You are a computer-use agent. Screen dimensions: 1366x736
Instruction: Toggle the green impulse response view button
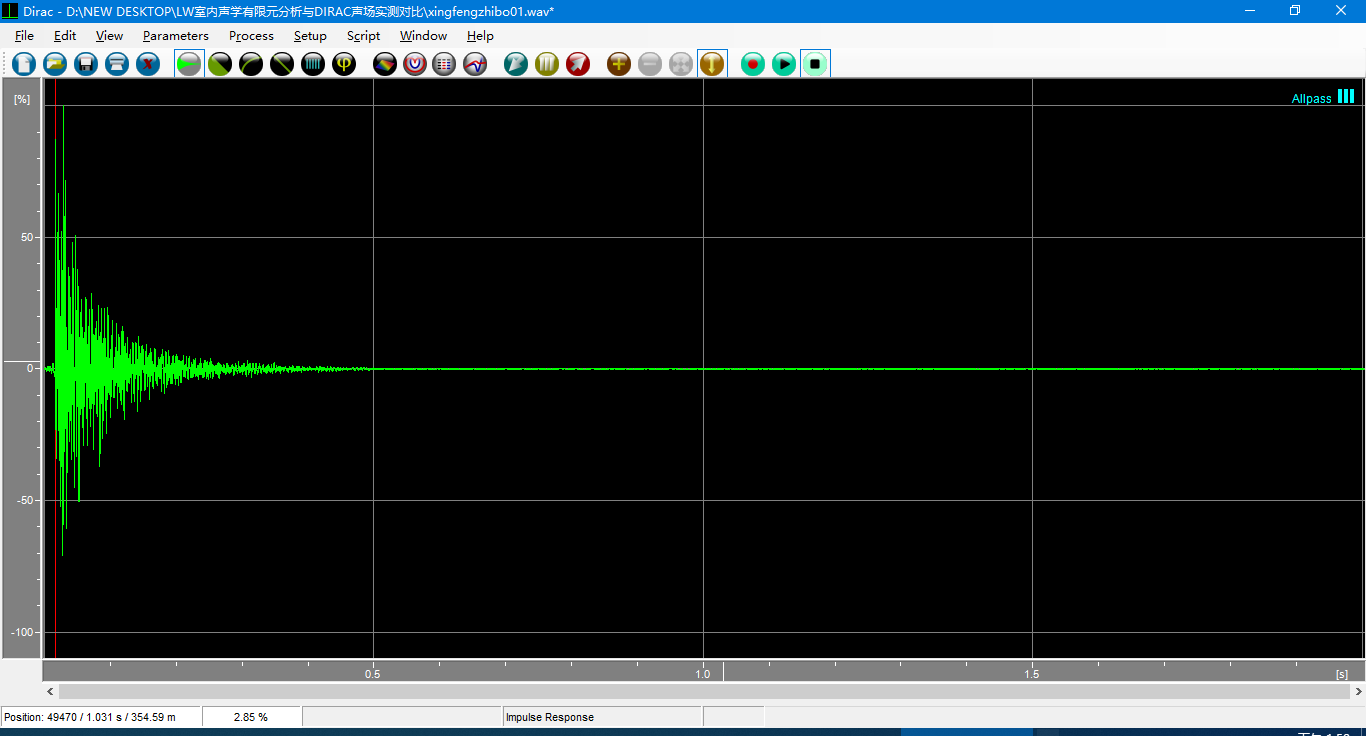(x=189, y=64)
